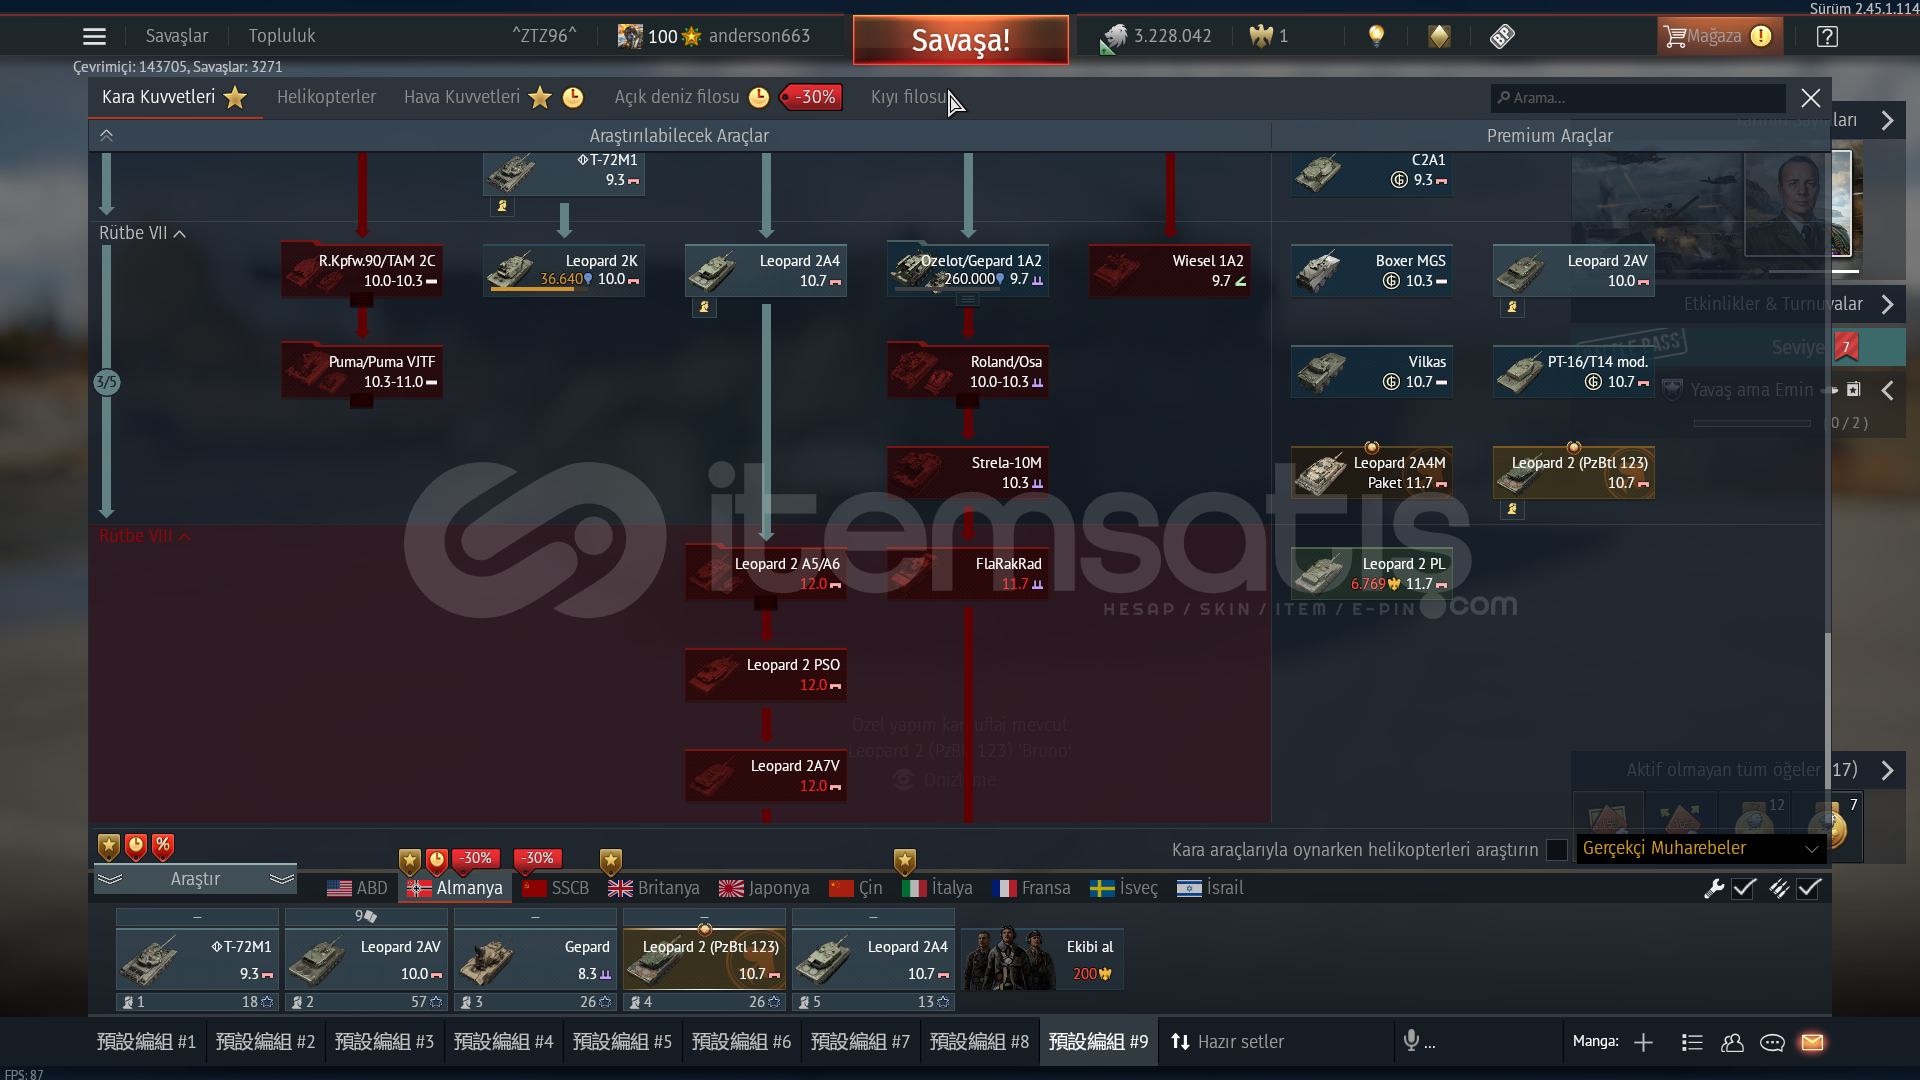The image size is (1920, 1080).
Task: Click the ammo refill icon
Action: tap(1779, 888)
